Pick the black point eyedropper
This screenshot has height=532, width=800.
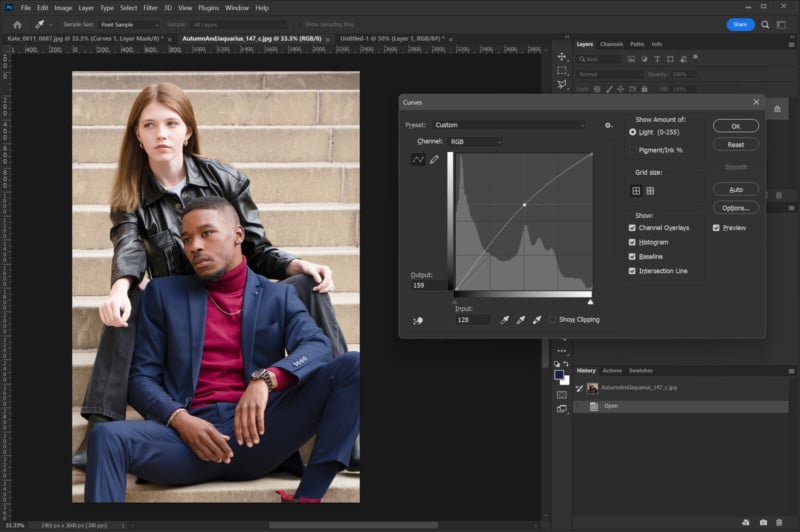(x=504, y=320)
